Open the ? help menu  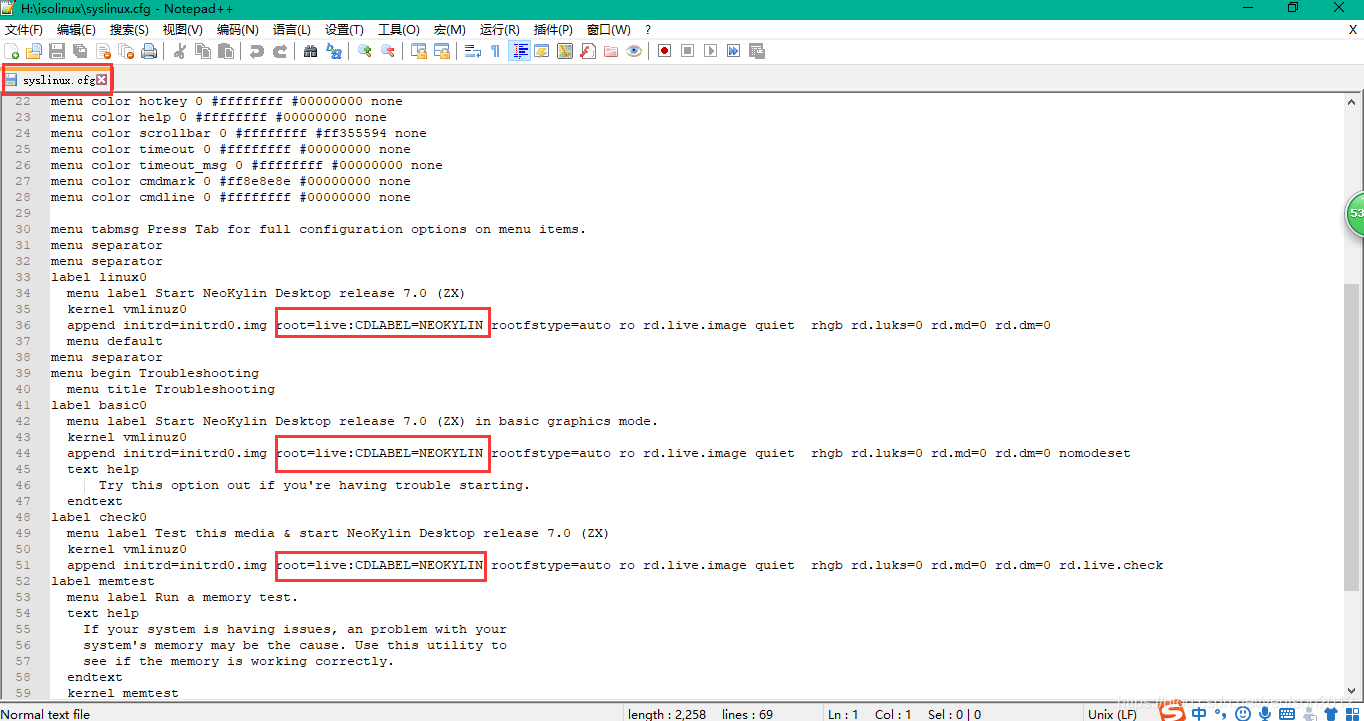(x=648, y=30)
